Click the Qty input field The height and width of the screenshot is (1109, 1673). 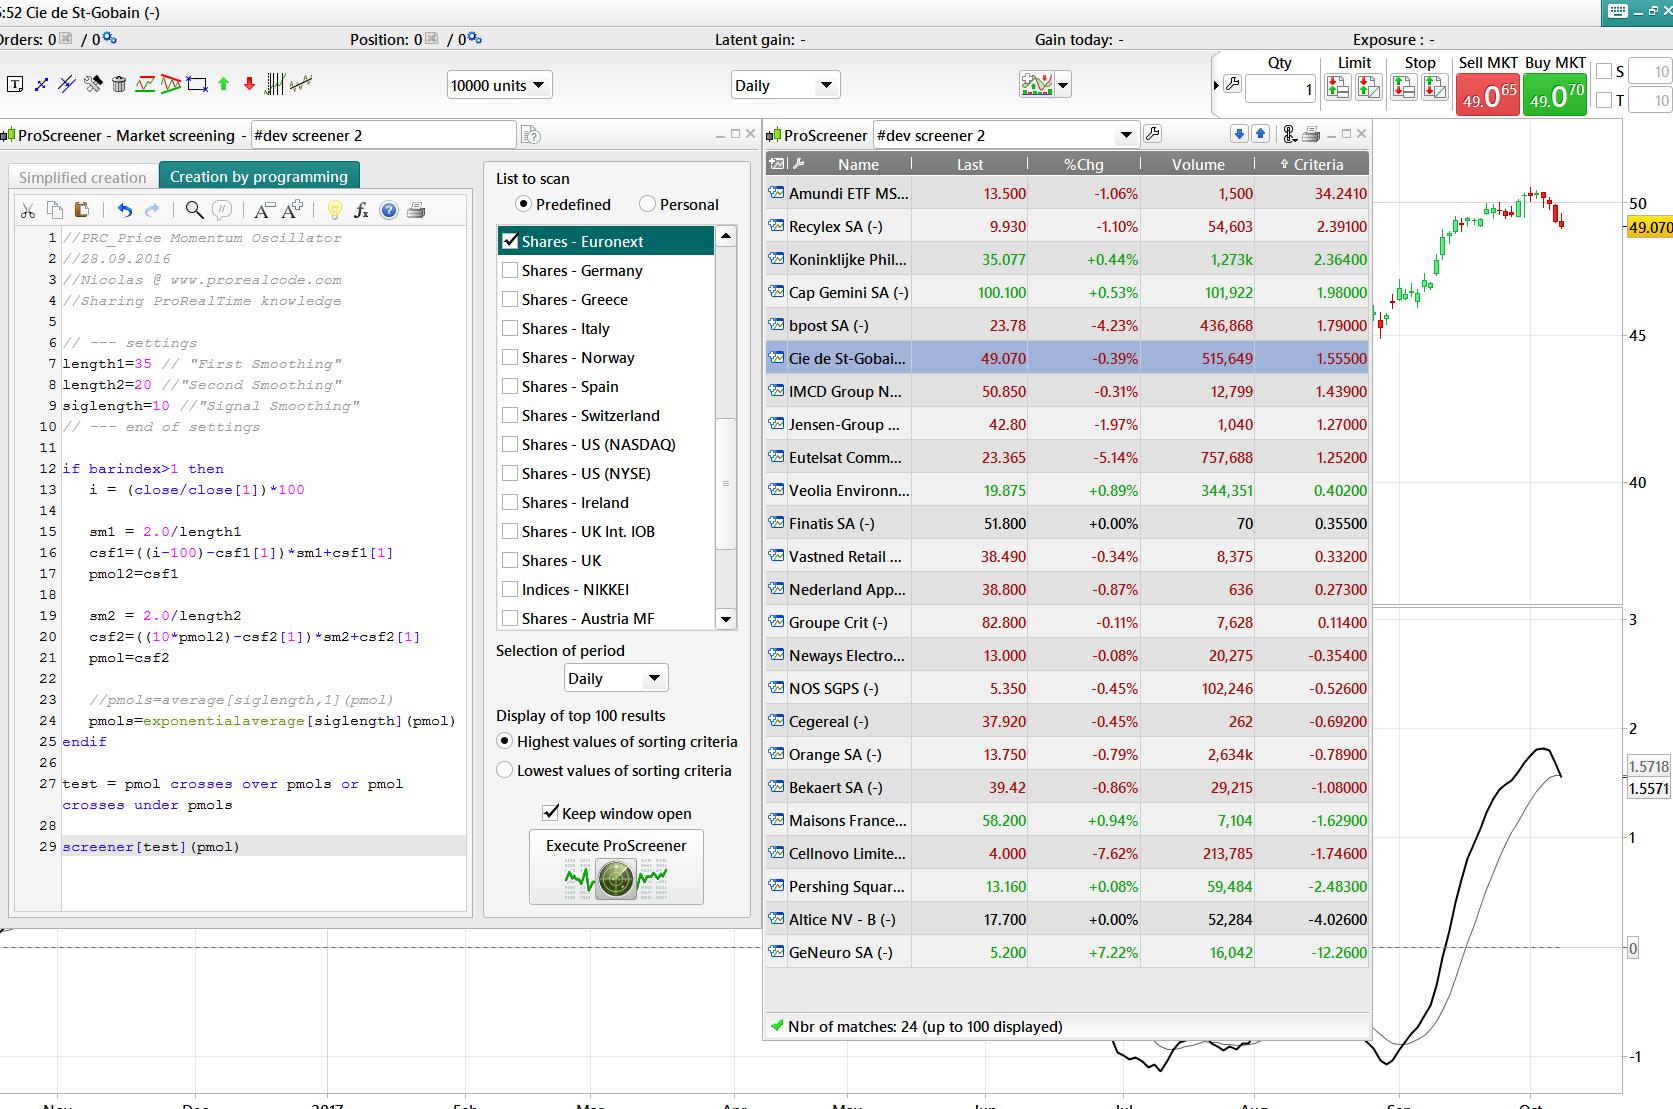point(1280,89)
